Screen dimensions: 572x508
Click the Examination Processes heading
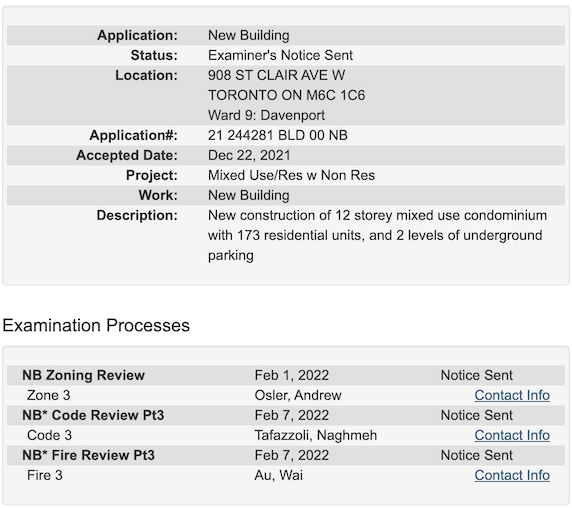(96, 325)
